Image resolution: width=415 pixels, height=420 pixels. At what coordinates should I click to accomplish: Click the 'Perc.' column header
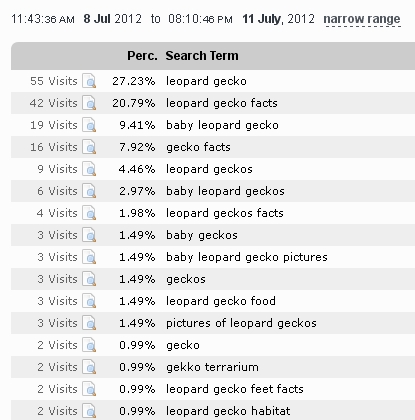[142, 56]
